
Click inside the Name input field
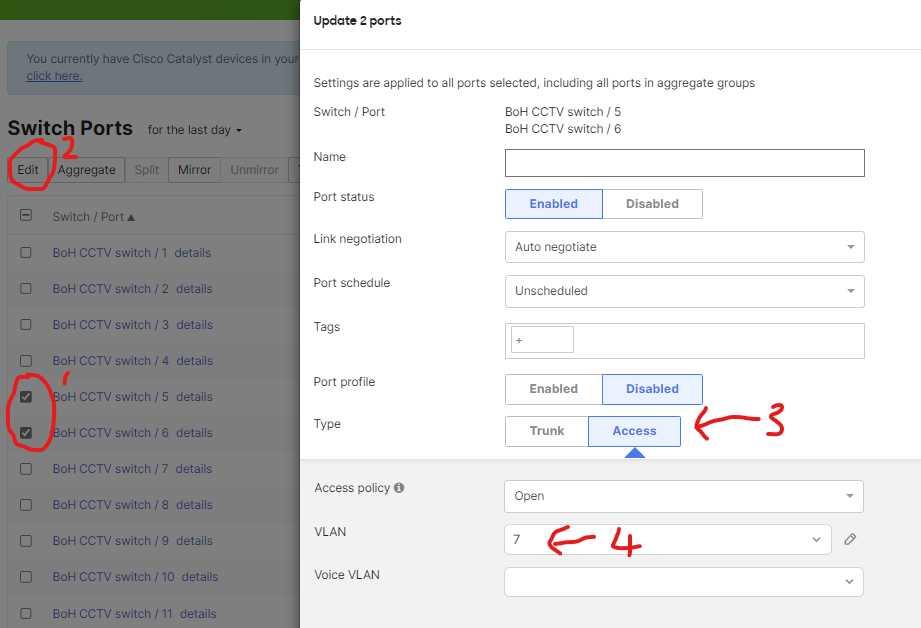pyautogui.click(x=684, y=162)
